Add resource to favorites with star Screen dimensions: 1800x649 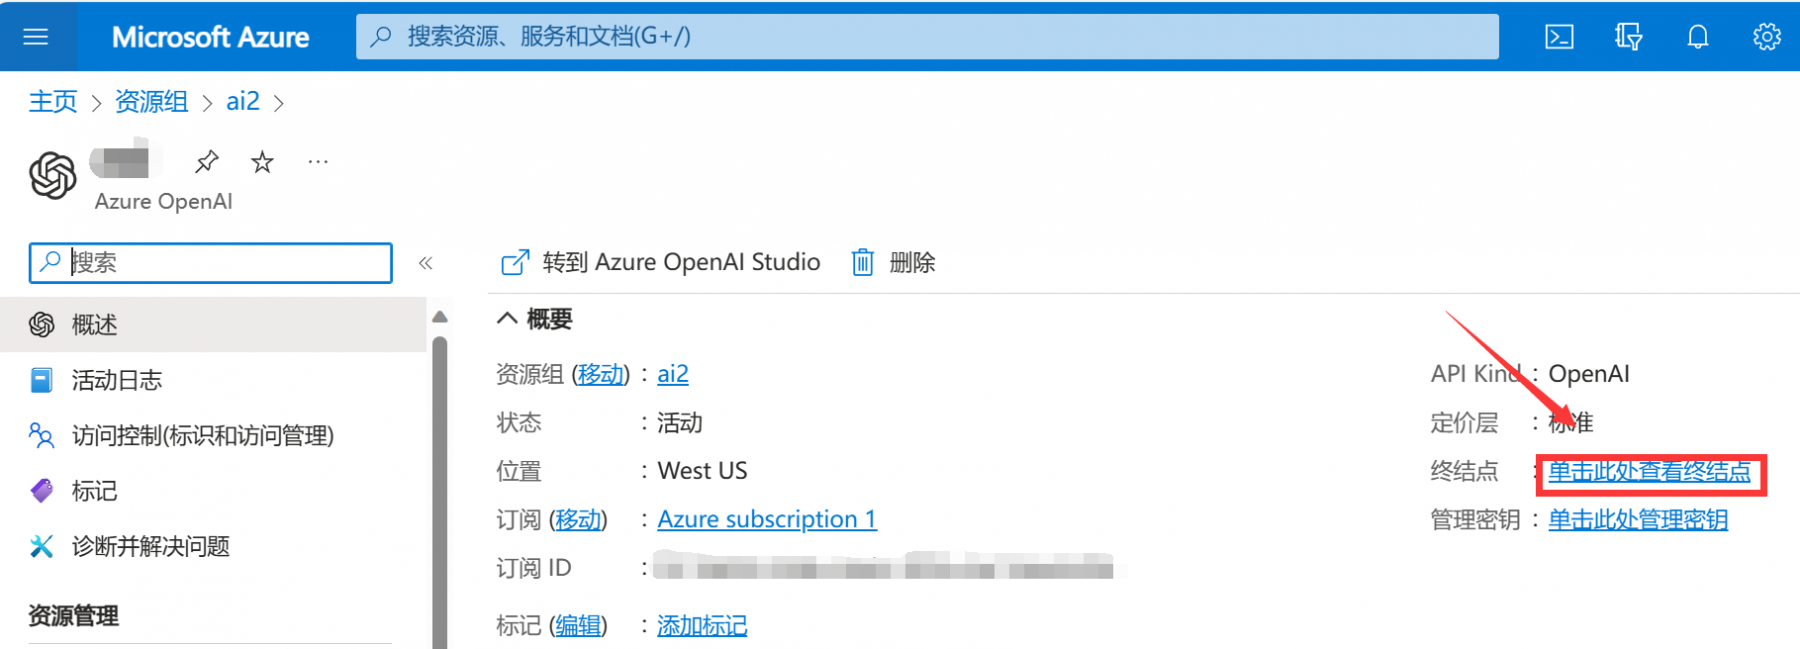click(262, 161)
